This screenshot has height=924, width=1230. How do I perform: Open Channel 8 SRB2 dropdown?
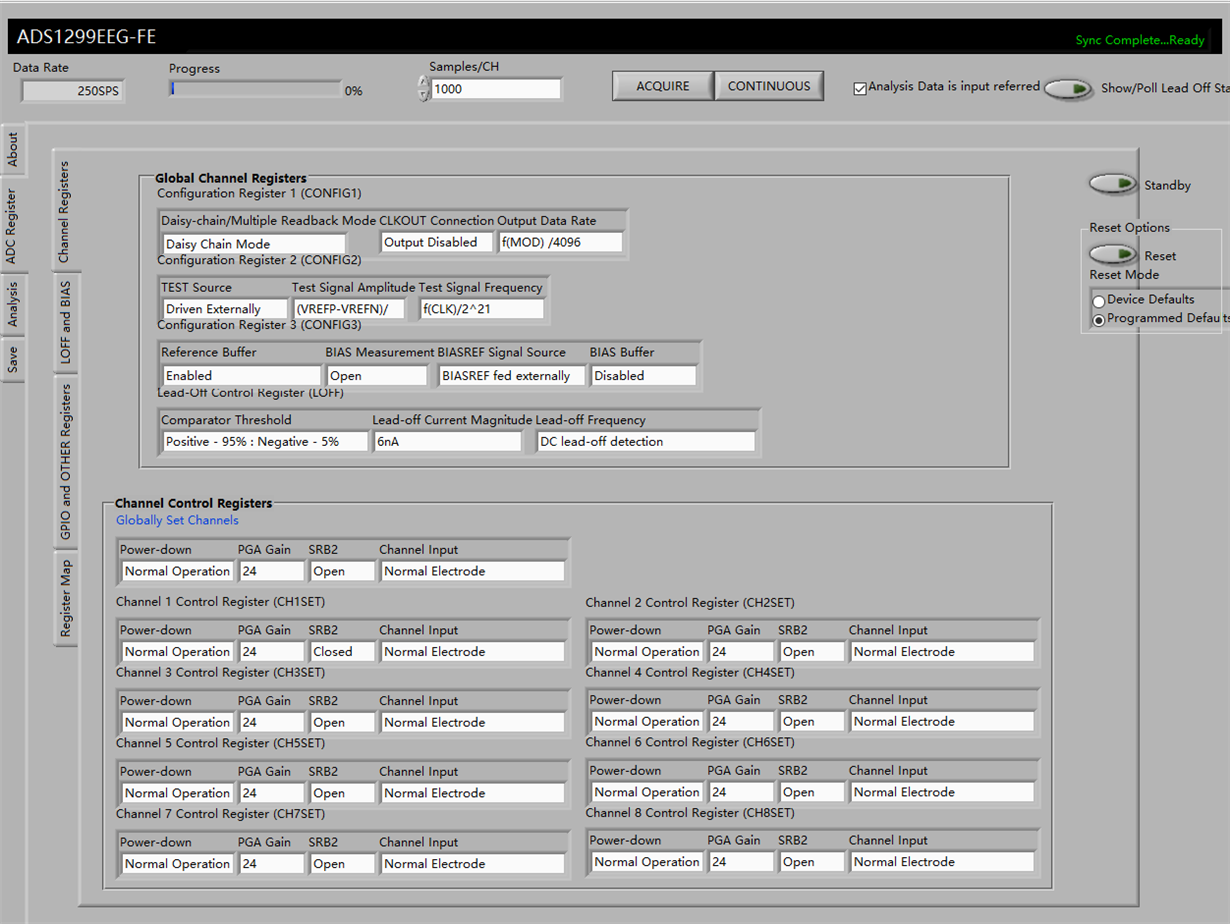tap(812, 862)
